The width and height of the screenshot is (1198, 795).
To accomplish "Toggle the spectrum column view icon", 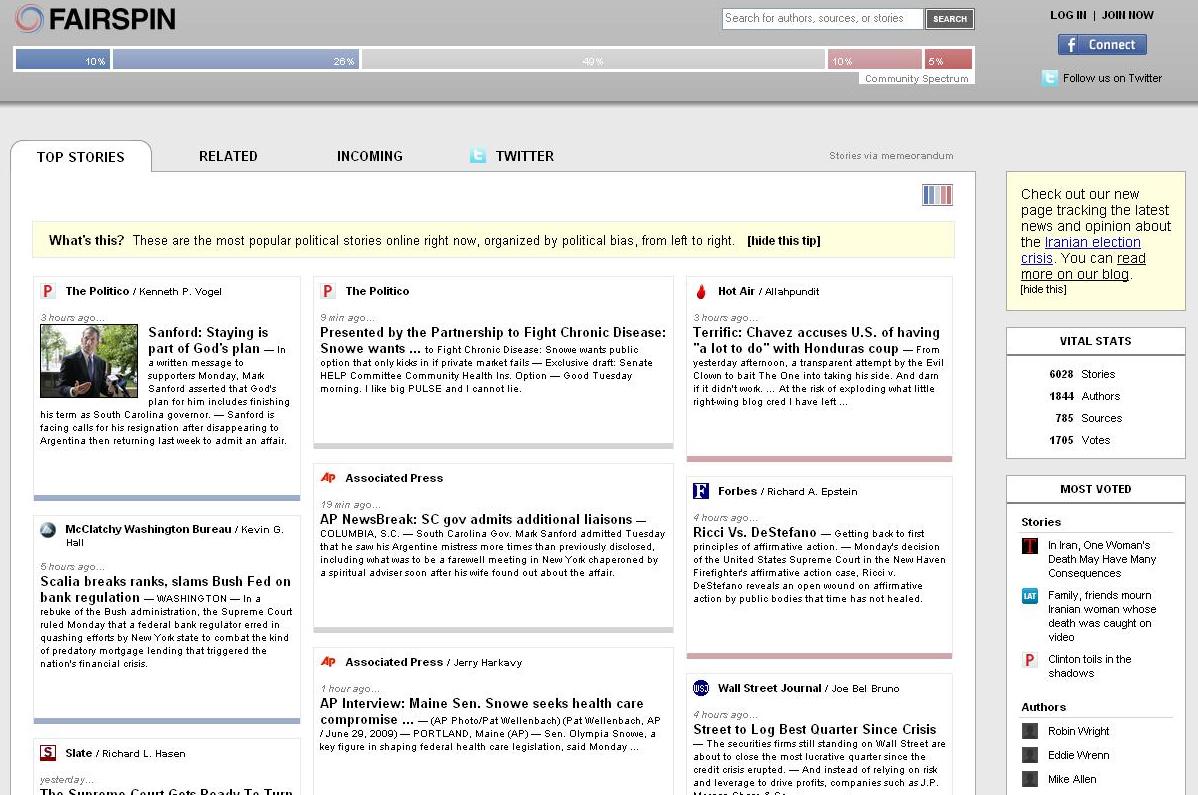I will 937,195.
